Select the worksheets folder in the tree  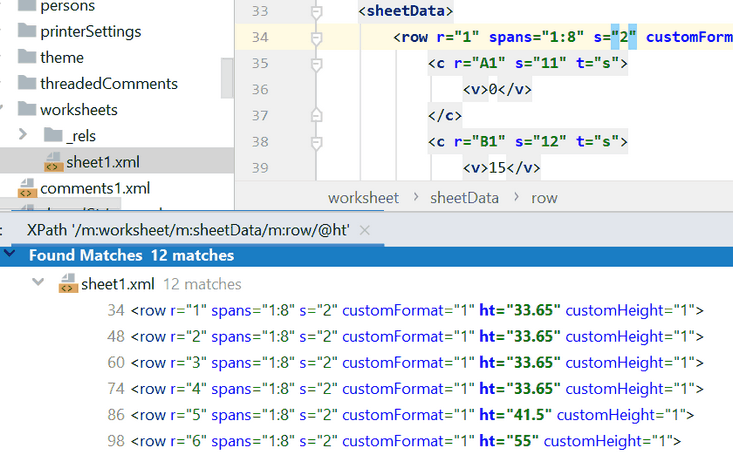point(78,109)
